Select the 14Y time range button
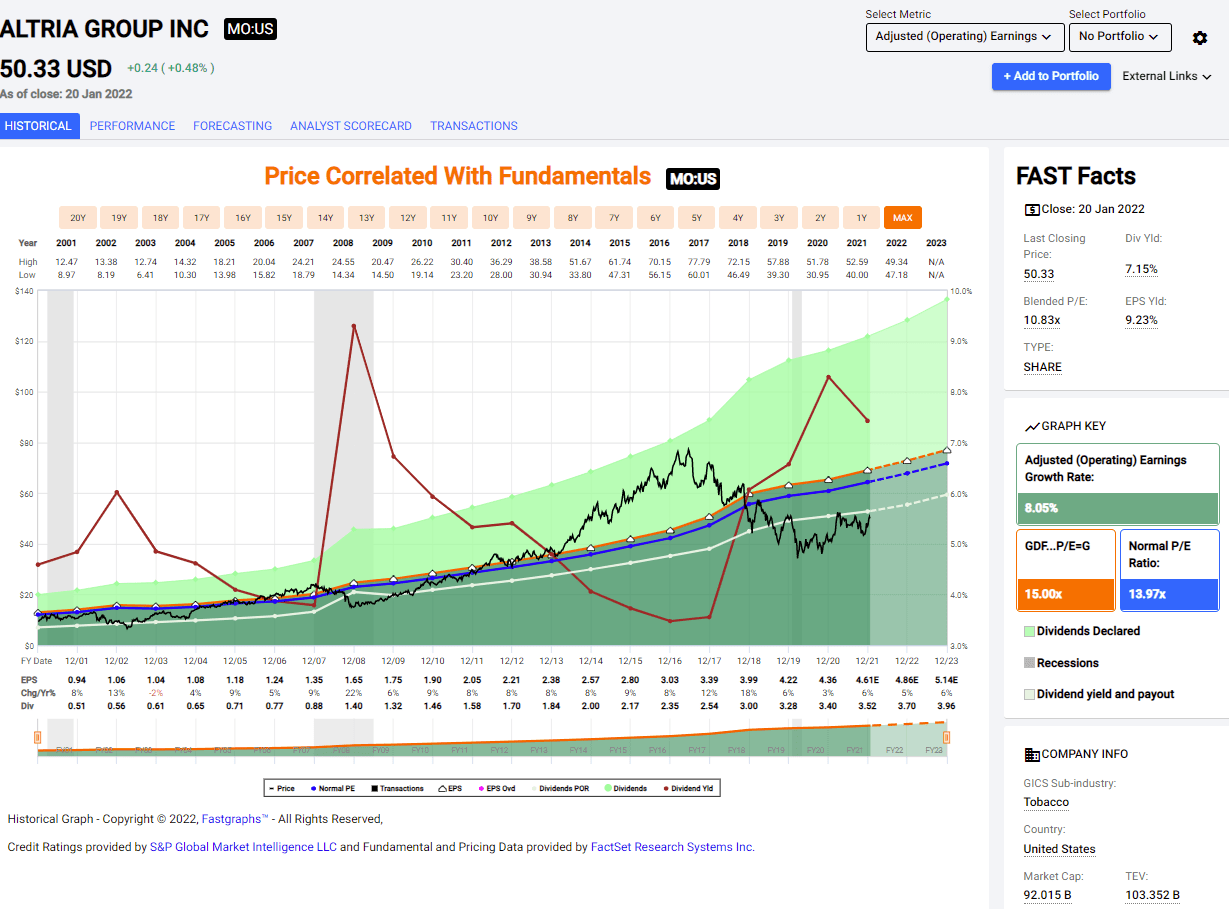Screen dimensions: 1229x909 click(326, 218)
